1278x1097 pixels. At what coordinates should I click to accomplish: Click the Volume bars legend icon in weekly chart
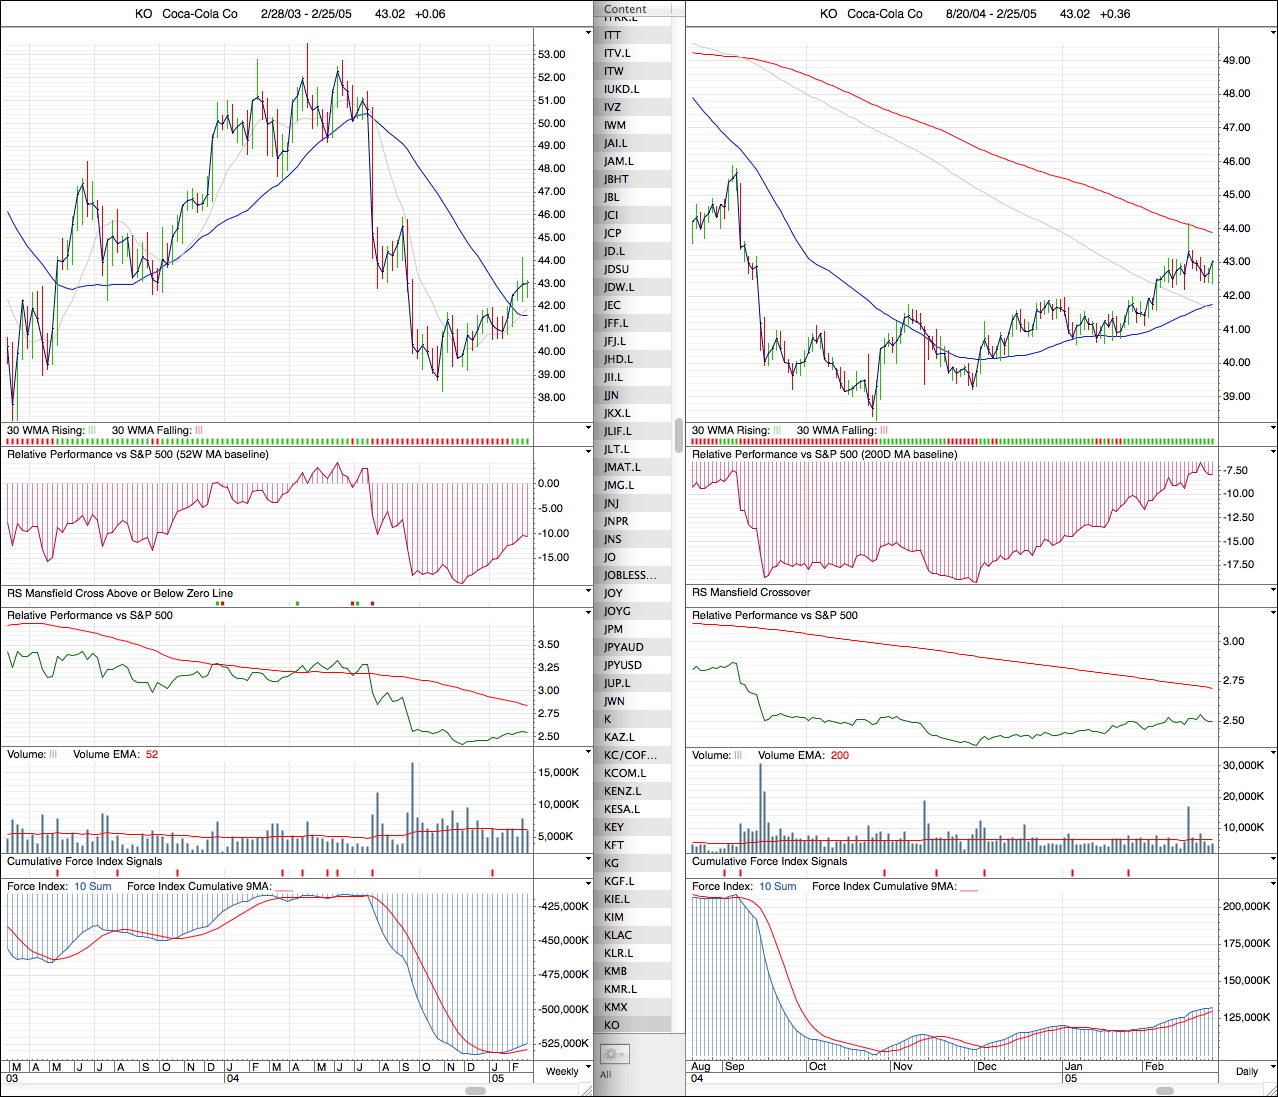point(53,755)
